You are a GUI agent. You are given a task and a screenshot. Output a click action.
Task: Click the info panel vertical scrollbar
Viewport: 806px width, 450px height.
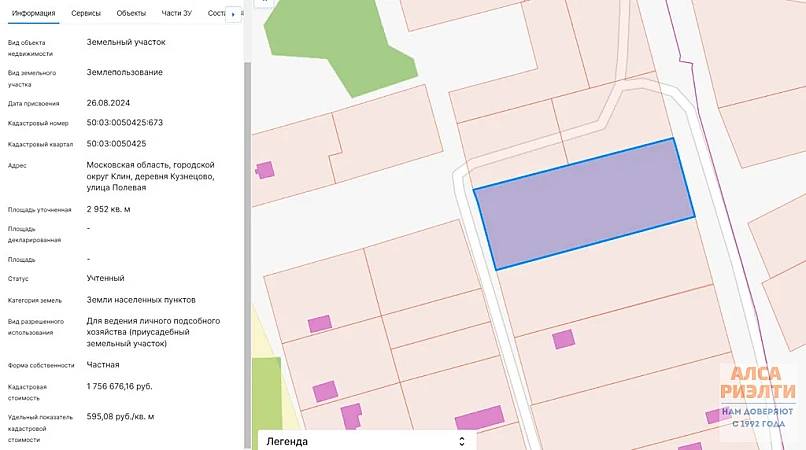pos(247,200)
